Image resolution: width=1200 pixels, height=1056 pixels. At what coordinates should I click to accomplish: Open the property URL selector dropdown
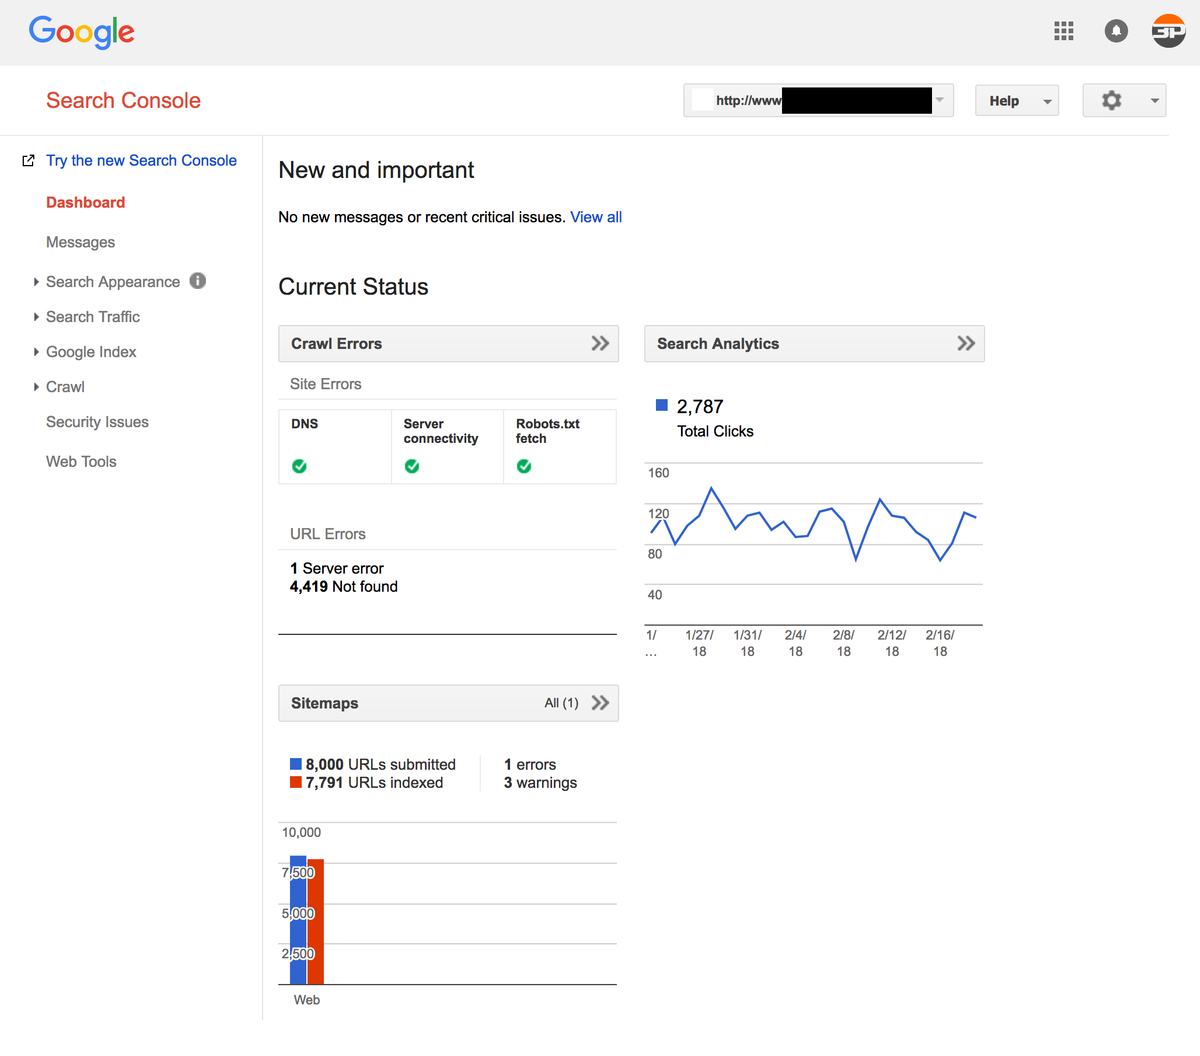pyautogui.click(x=818, y=100)
